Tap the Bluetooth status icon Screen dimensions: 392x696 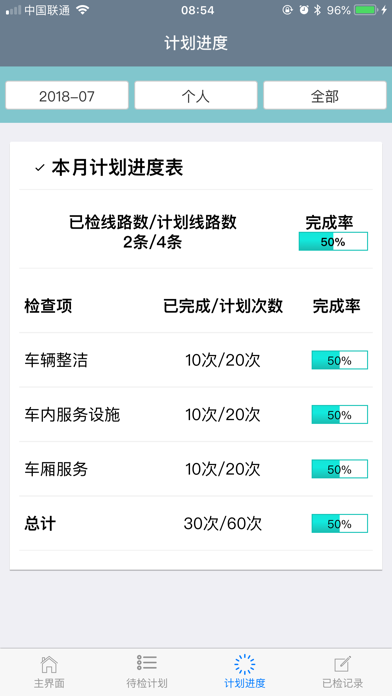click(x=317, y=10)
